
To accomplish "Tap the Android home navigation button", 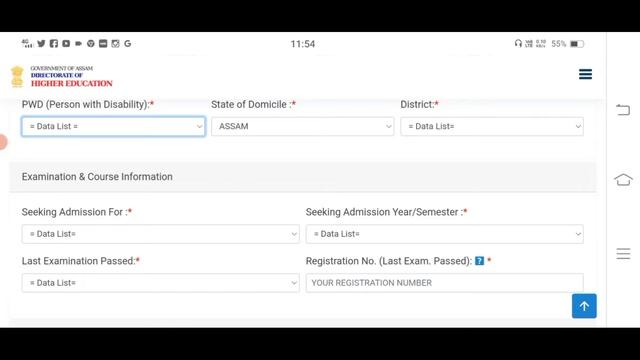I will [623, 180].
